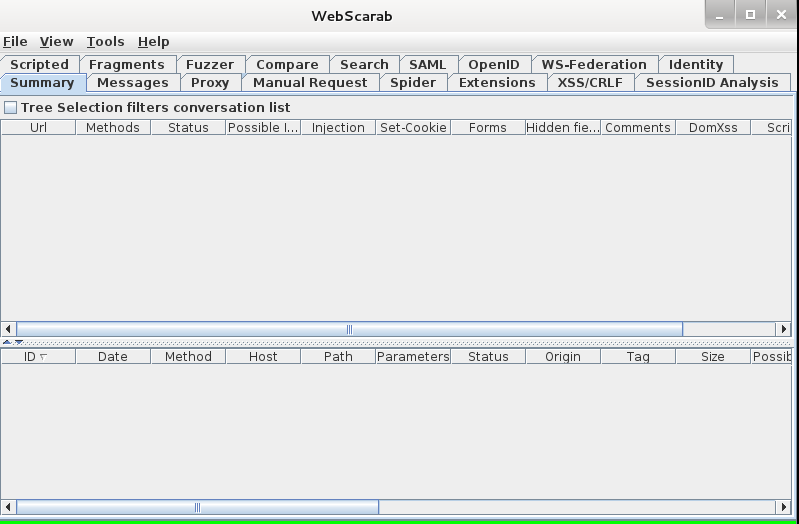This screenshot has width=799, height=524.
Task: Switch to the WS-Federation tab
Action: pos(594,64)
